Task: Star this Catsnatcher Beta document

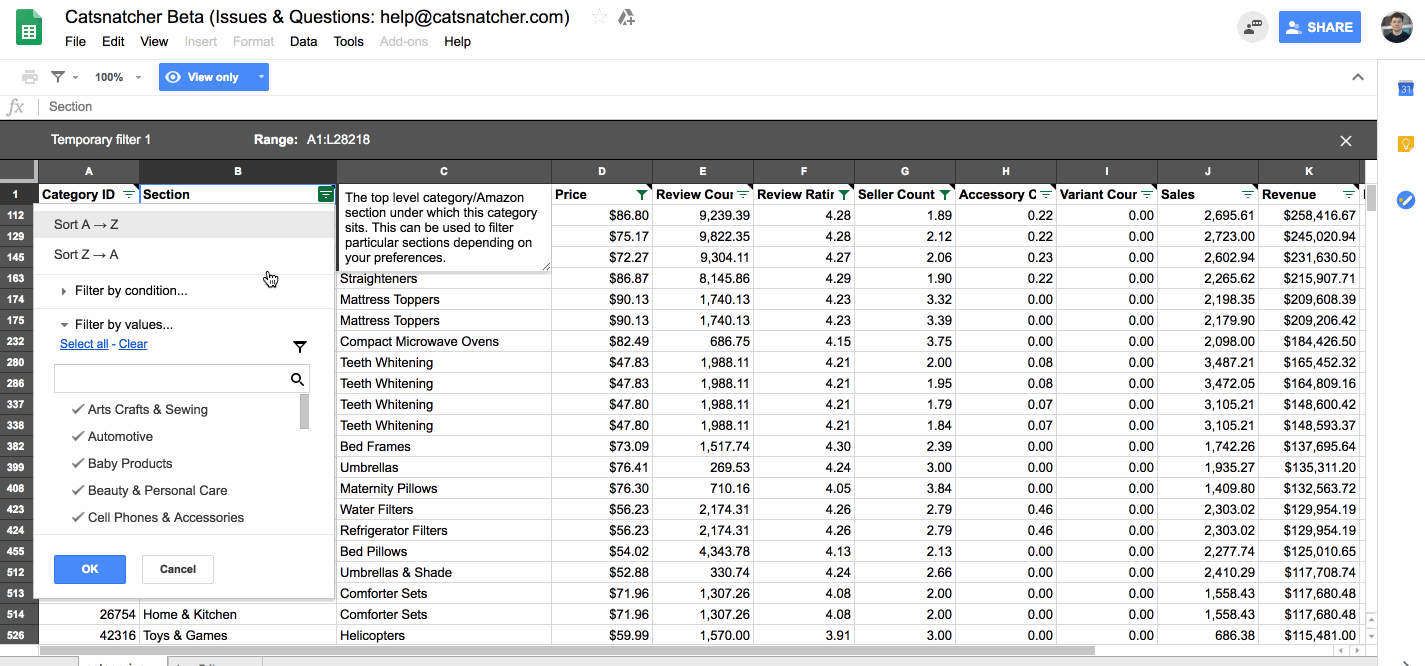Action: (x=599, y=17)
